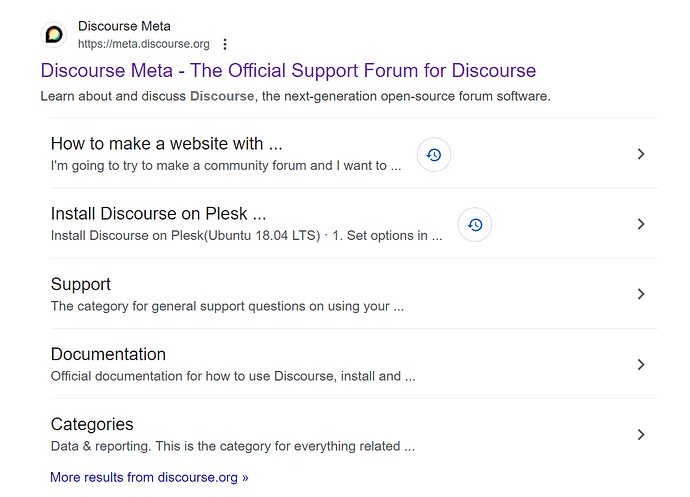The height and width of the screenshot is (497, 690).
Task: Click the https://meta.discourse.org URL text
Action: (143, 44)
